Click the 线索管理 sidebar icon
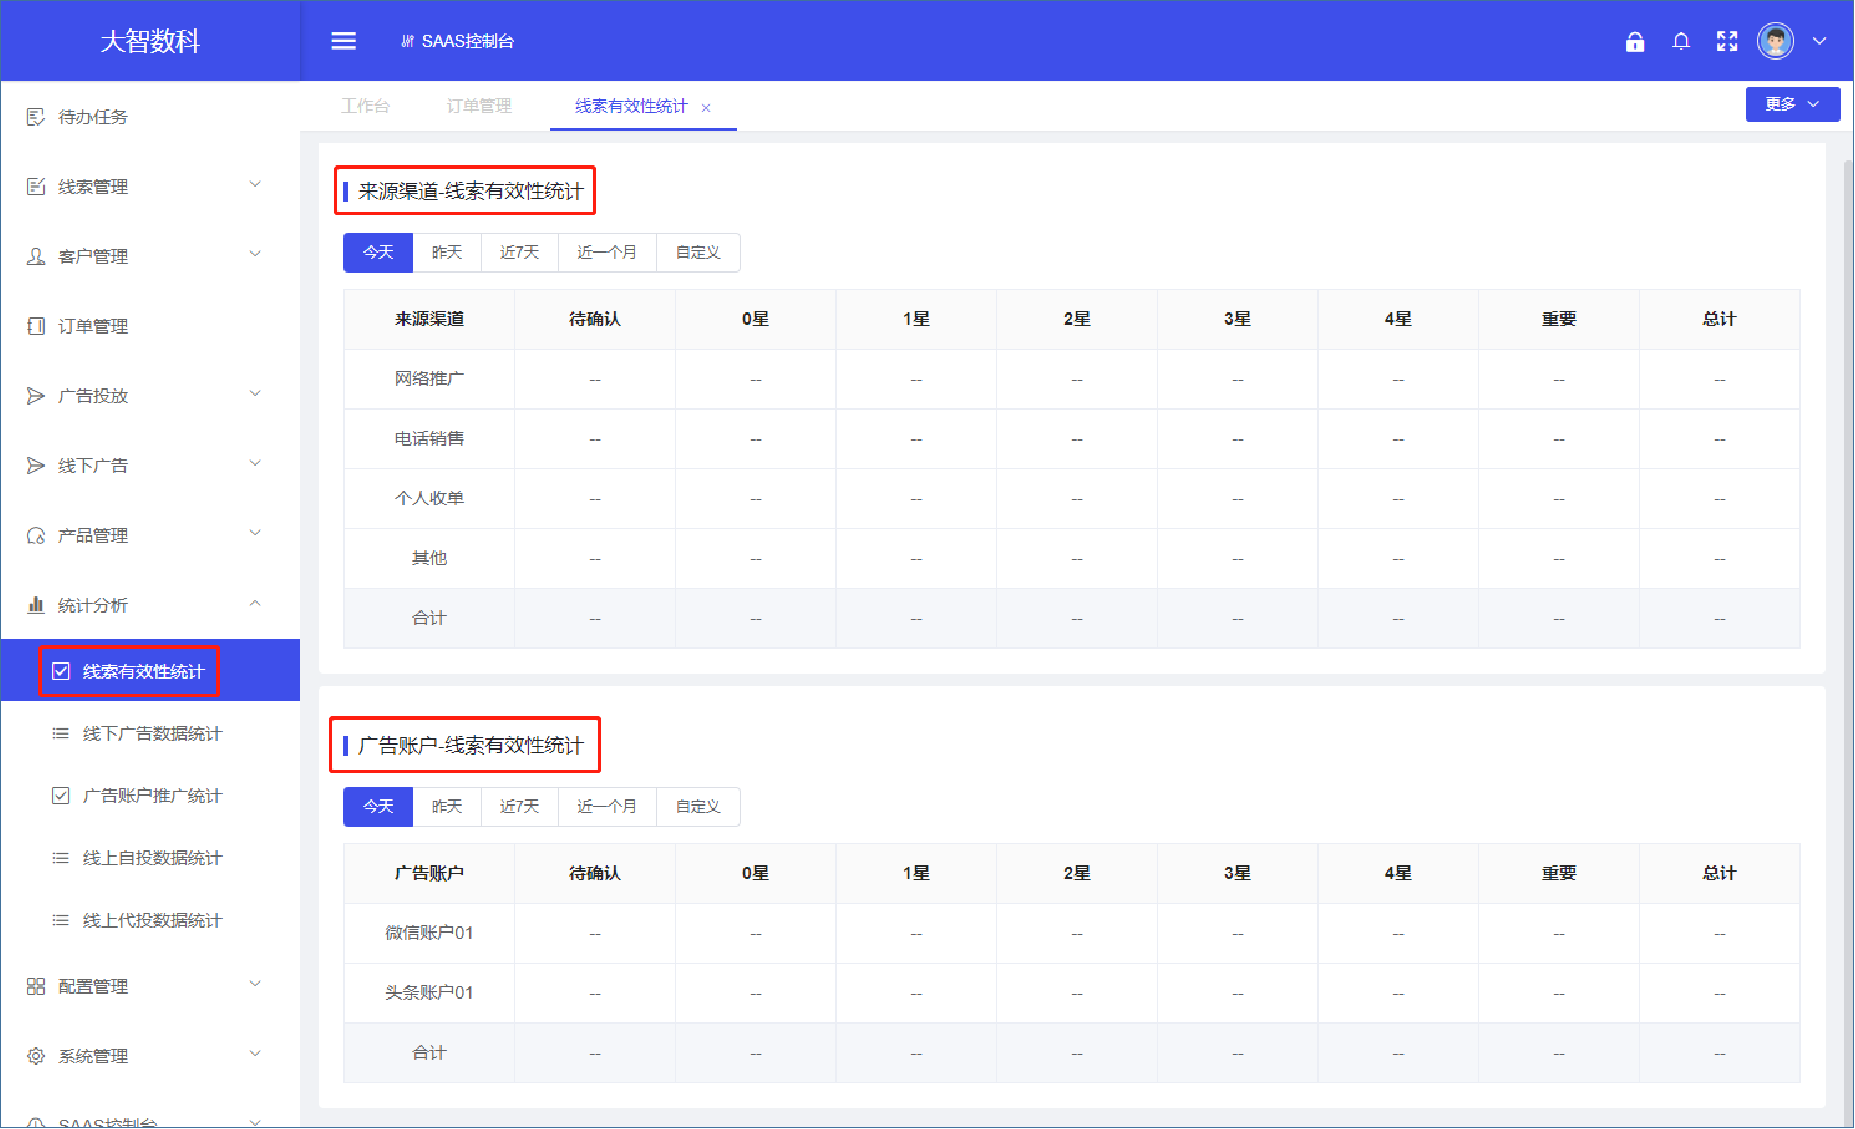 click(x=36, y=187)
